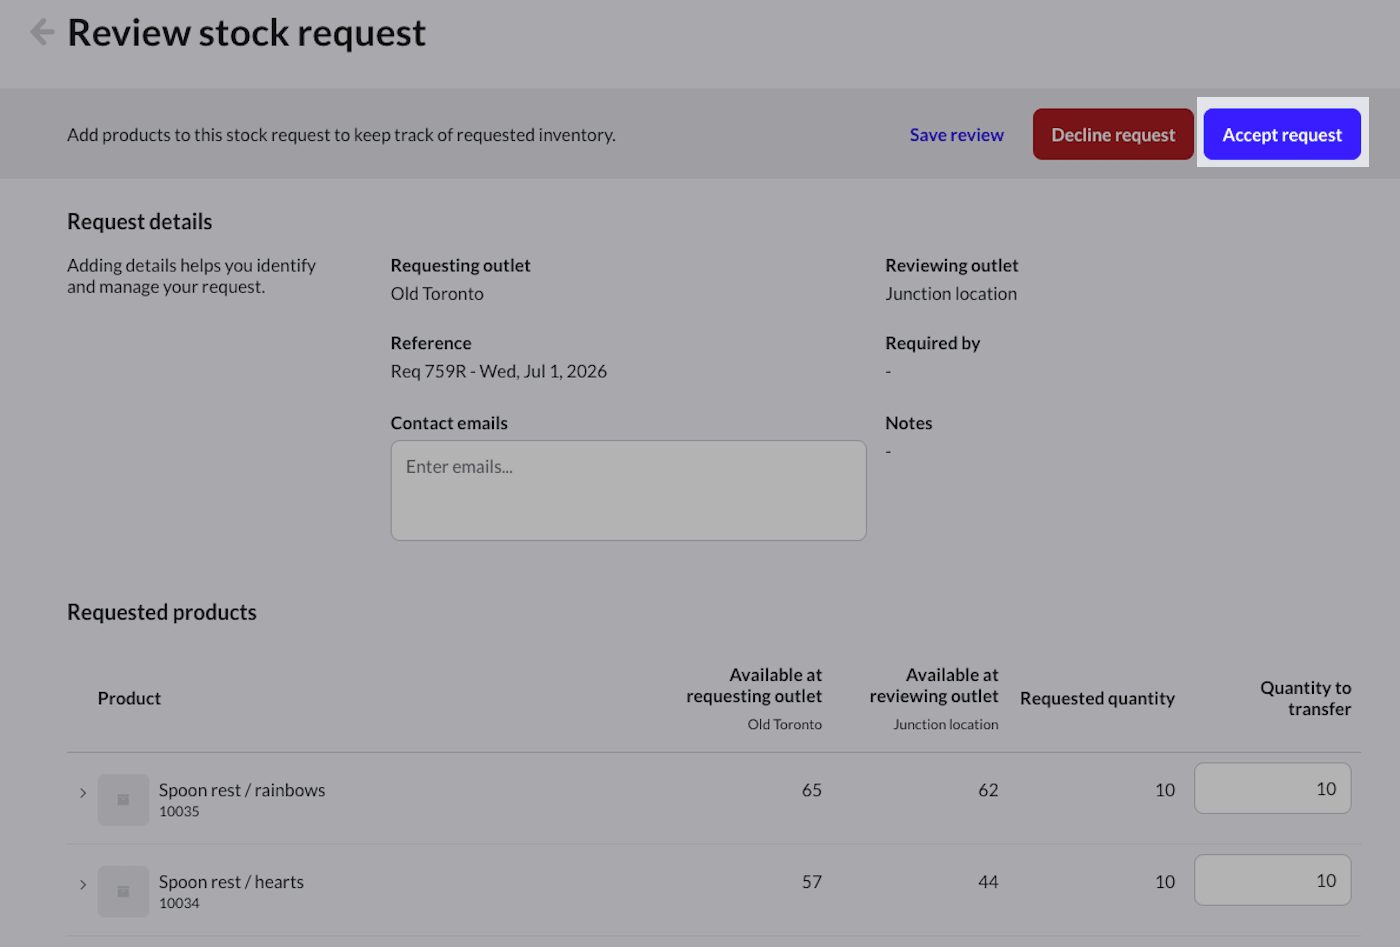Screen dimensions: 1400x947
Task: Click 'Notes' label
Action: coord(908,423)
